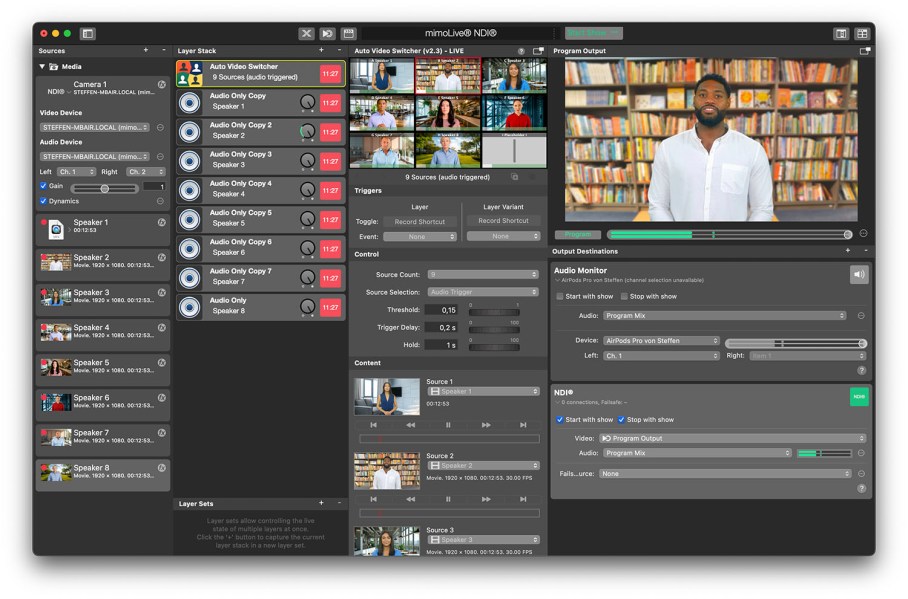This screenshot has height=599, width=908.
Task: Pop out the Program Output window
Action: pos(865,51)
